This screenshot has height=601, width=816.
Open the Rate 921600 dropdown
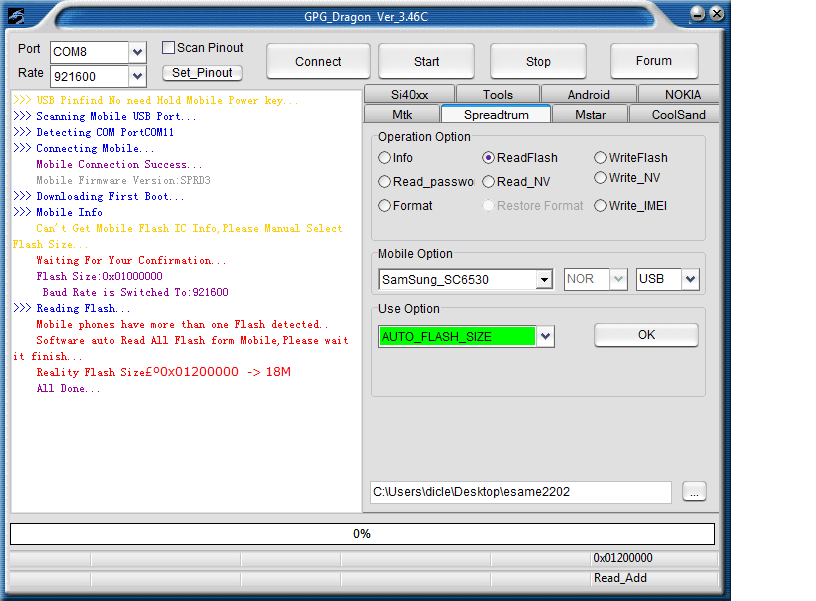pyautogui.click(x=137, y=76)
